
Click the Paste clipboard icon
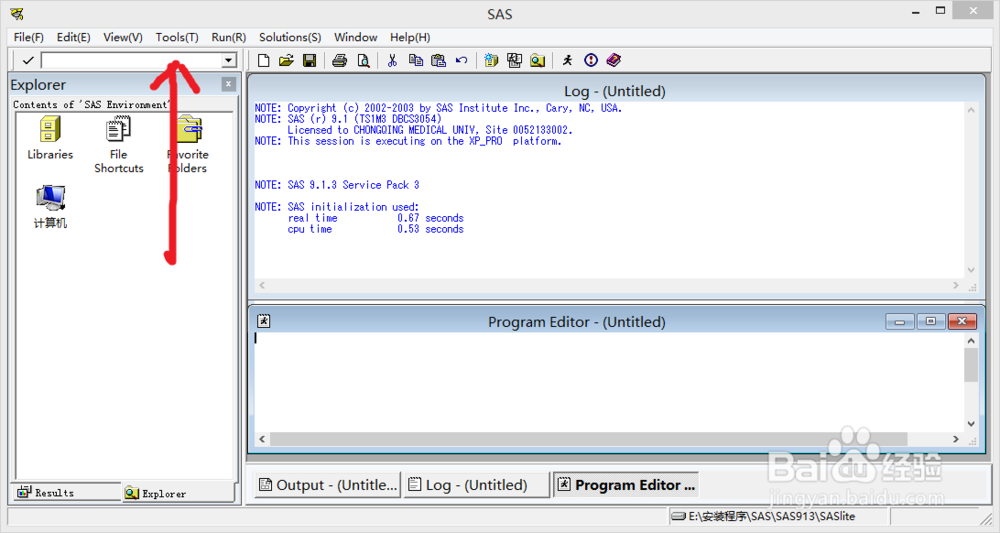[x=438, y=61]
